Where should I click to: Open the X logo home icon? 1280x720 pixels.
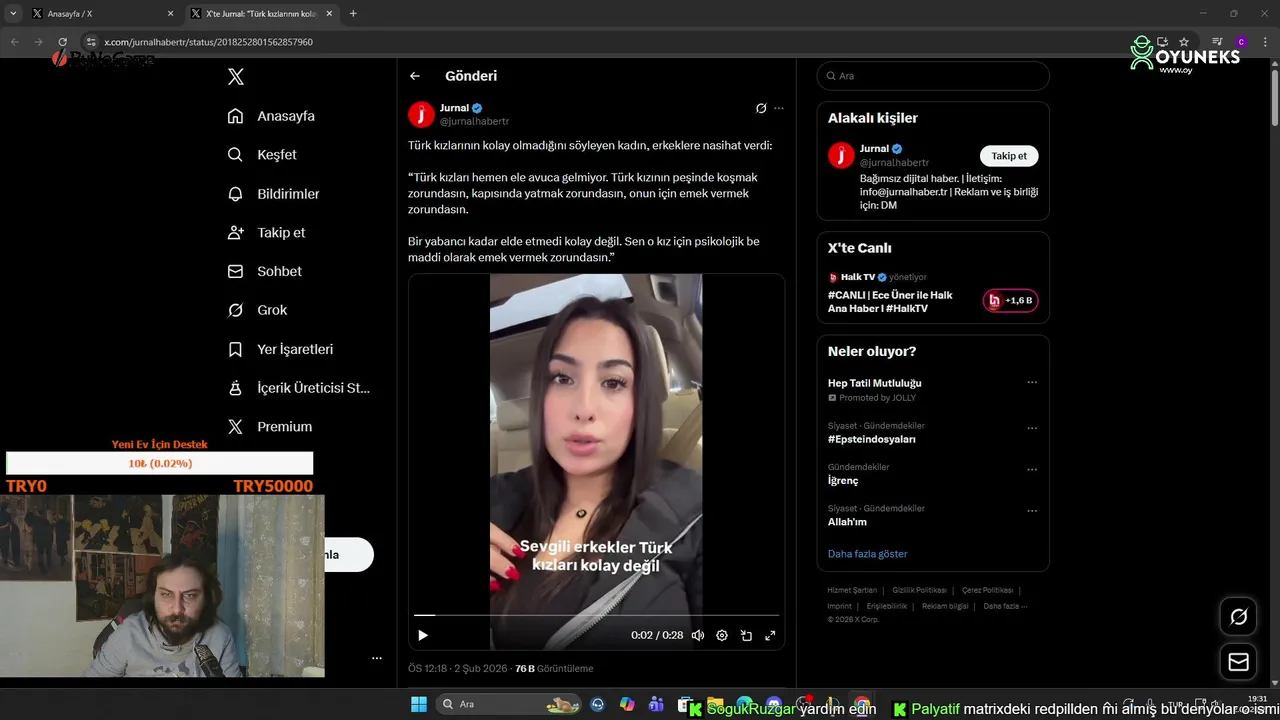pyautogui.click(x=235, y=77)
